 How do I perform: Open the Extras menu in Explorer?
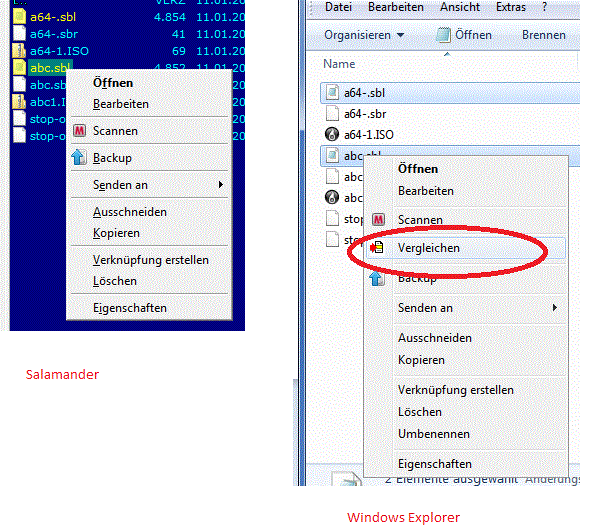click(511, 7)
